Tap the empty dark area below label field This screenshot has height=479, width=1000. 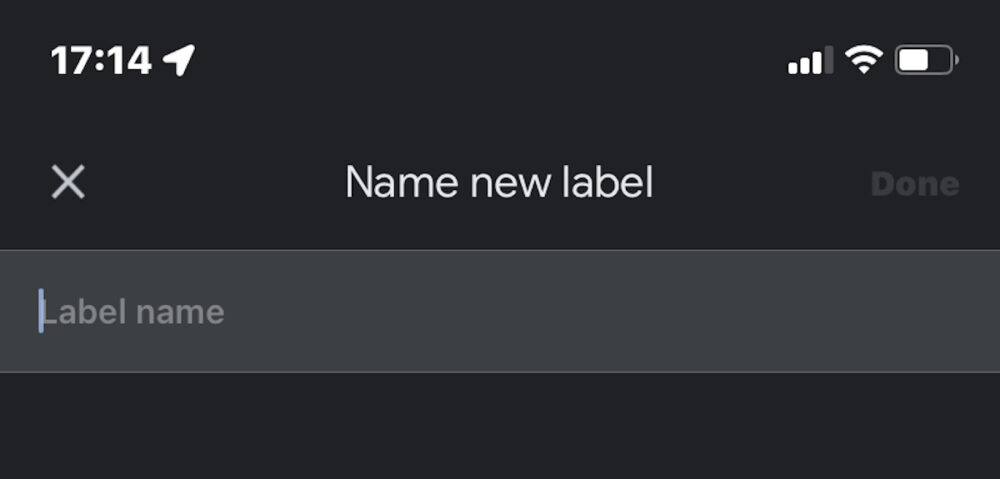500,425
